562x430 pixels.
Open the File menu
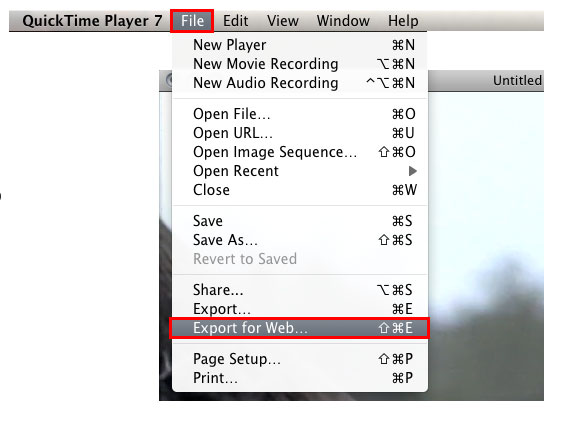point(192,21)
